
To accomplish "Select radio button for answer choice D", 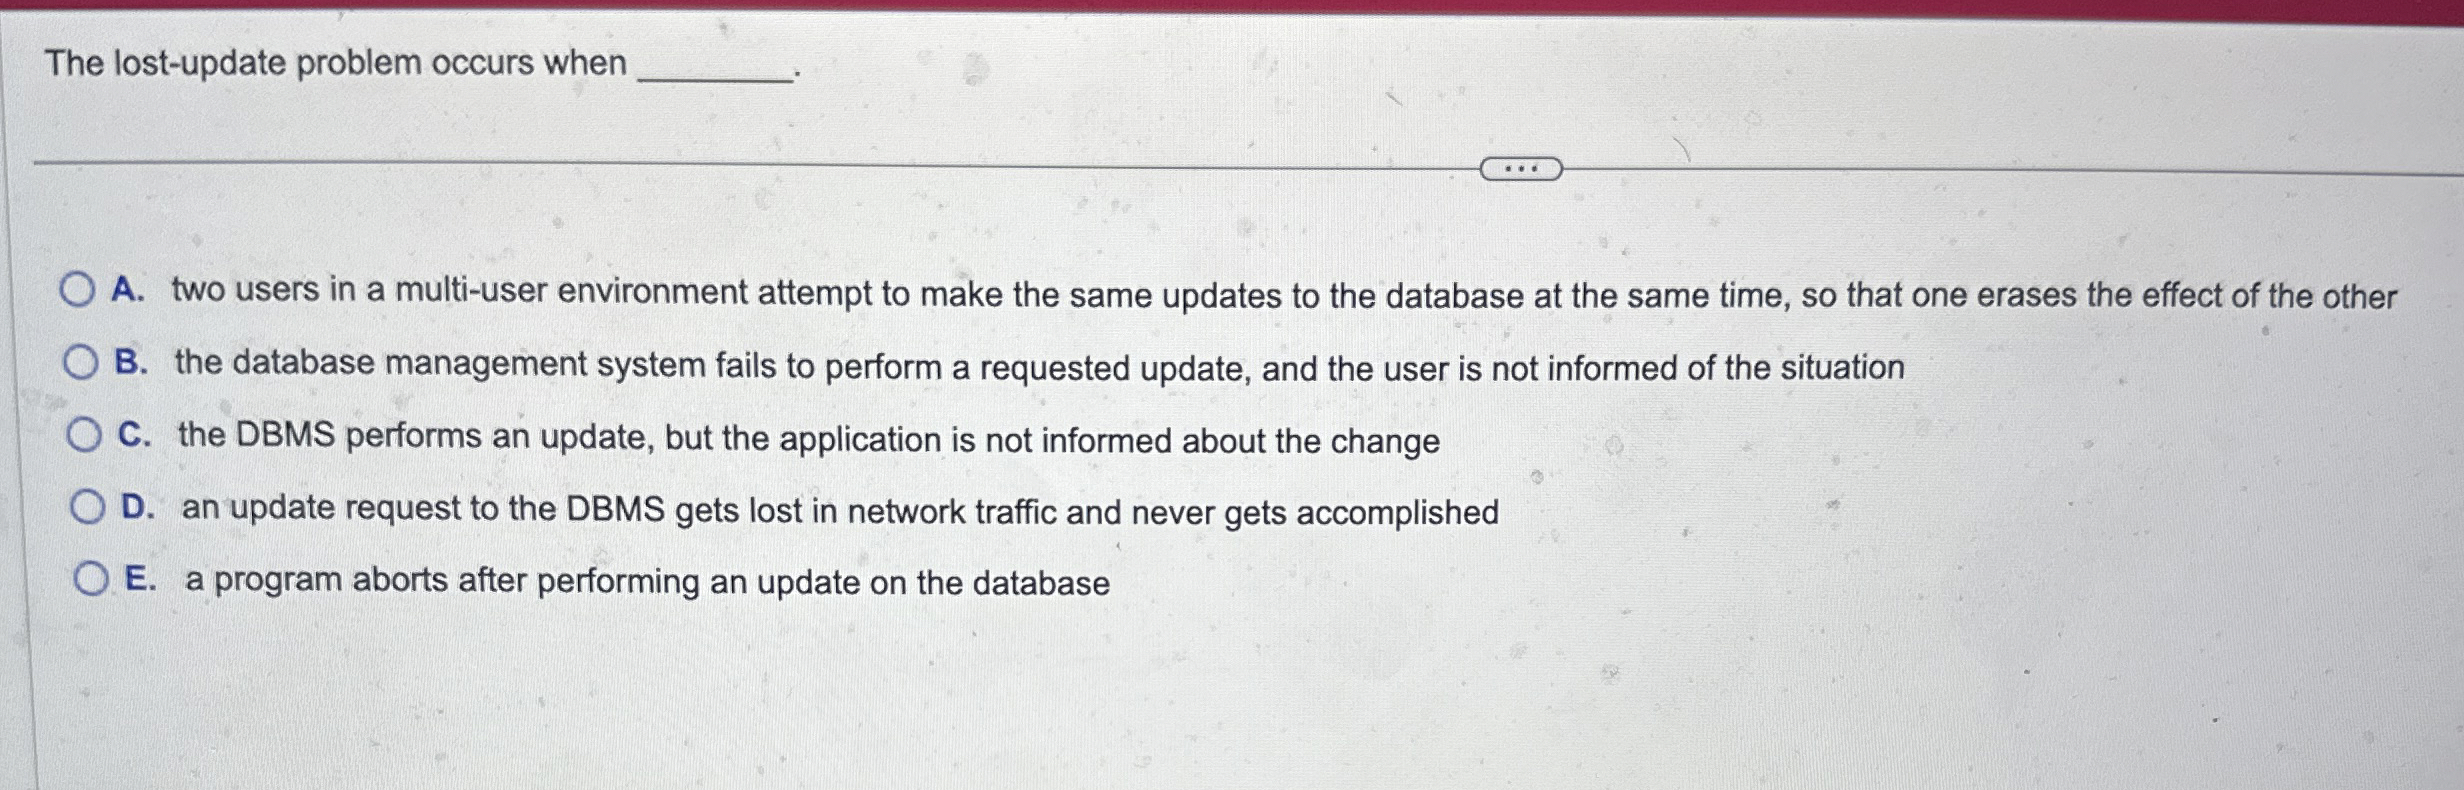I will [x=91, y=508].
